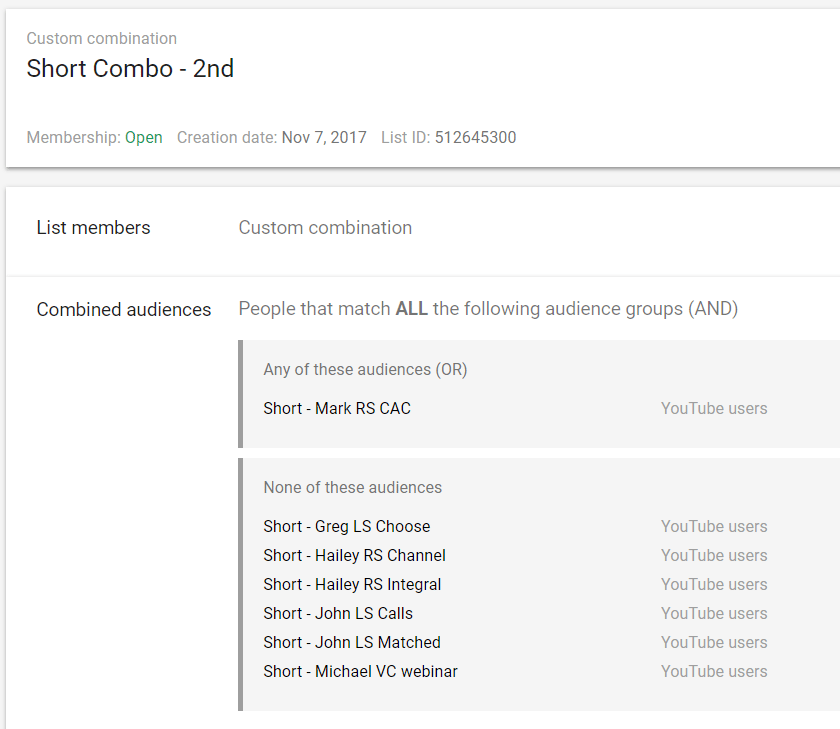Click the Any of these audiences (OR) heading
Viewport: 840px width, 729px height.
(x=365, y=370)
